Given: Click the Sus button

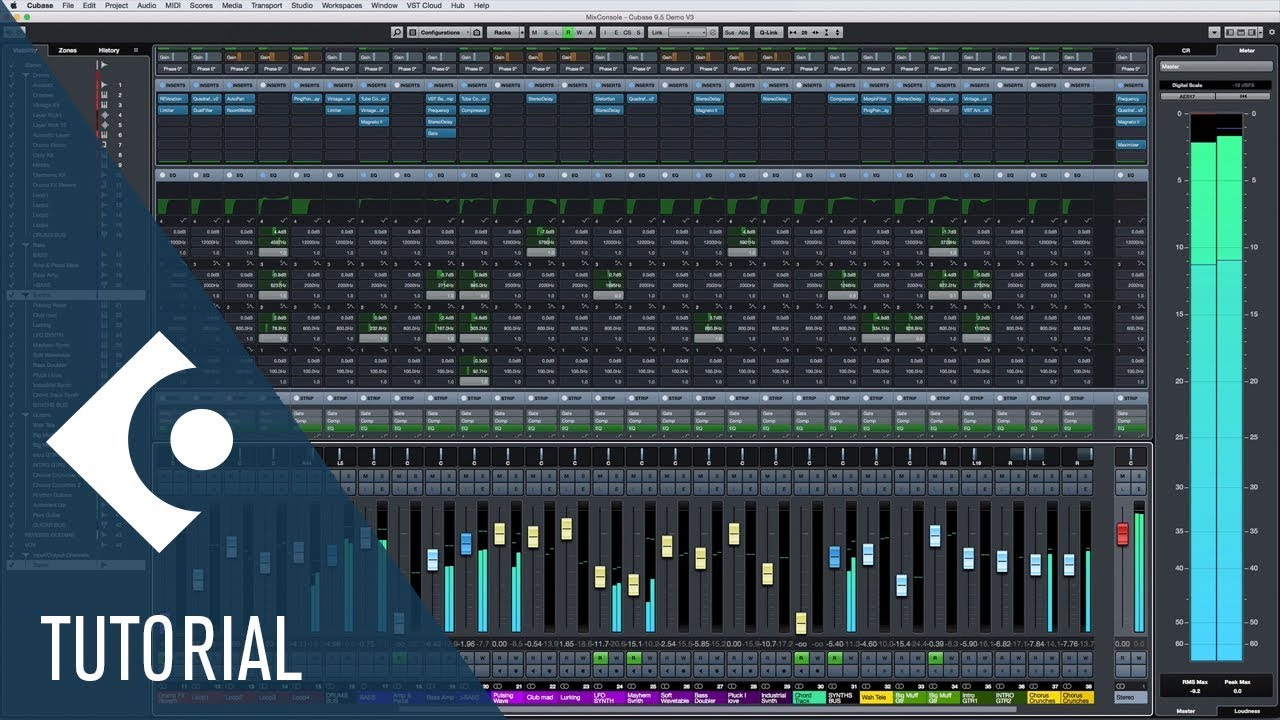Looking at the screenshot, I should (x=730, y=32).
